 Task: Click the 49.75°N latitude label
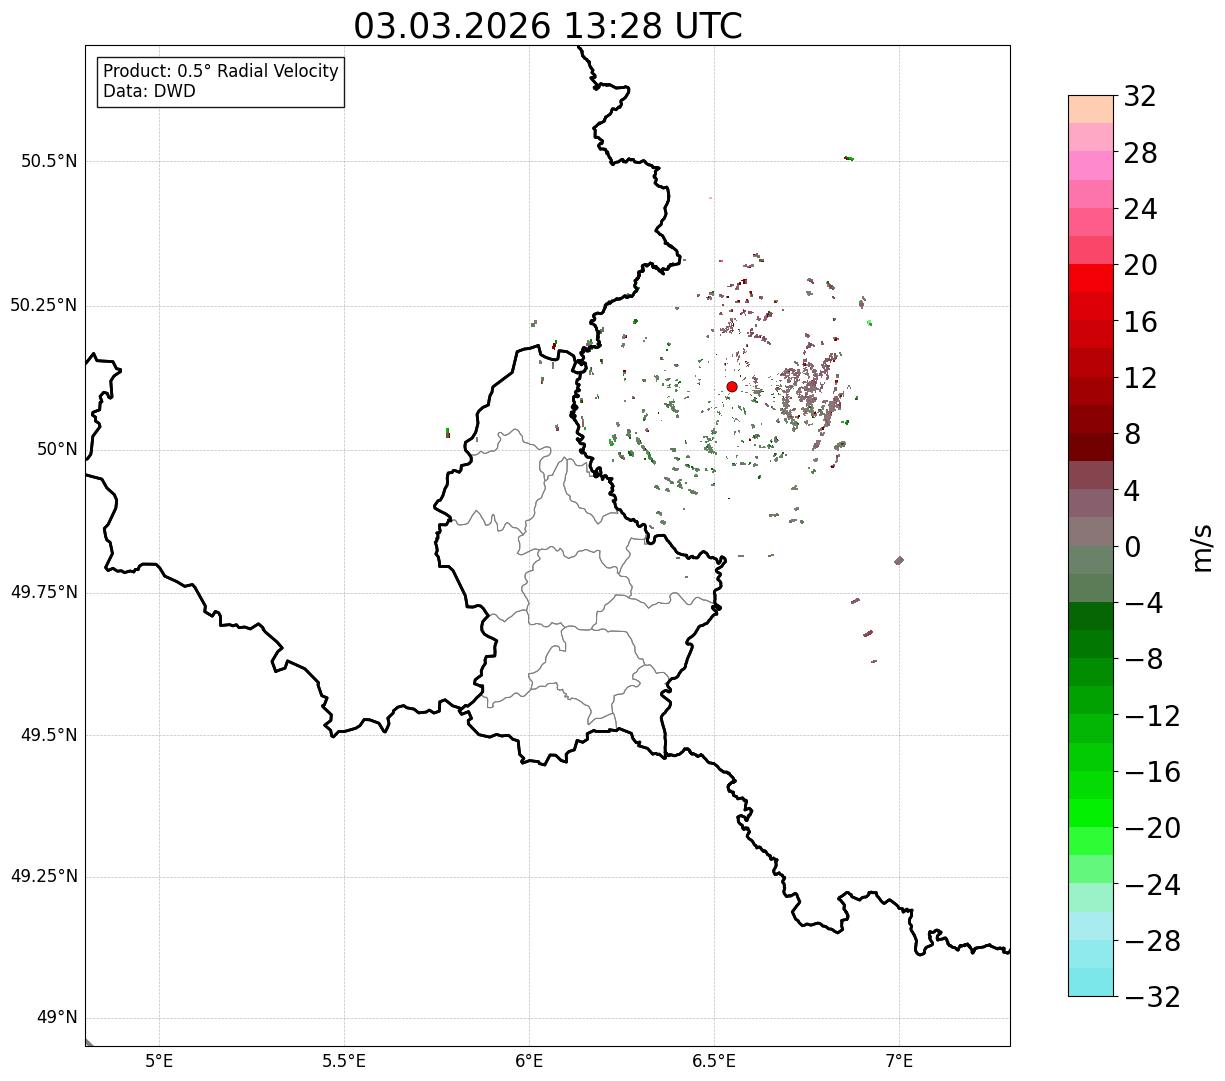point(44,592)
